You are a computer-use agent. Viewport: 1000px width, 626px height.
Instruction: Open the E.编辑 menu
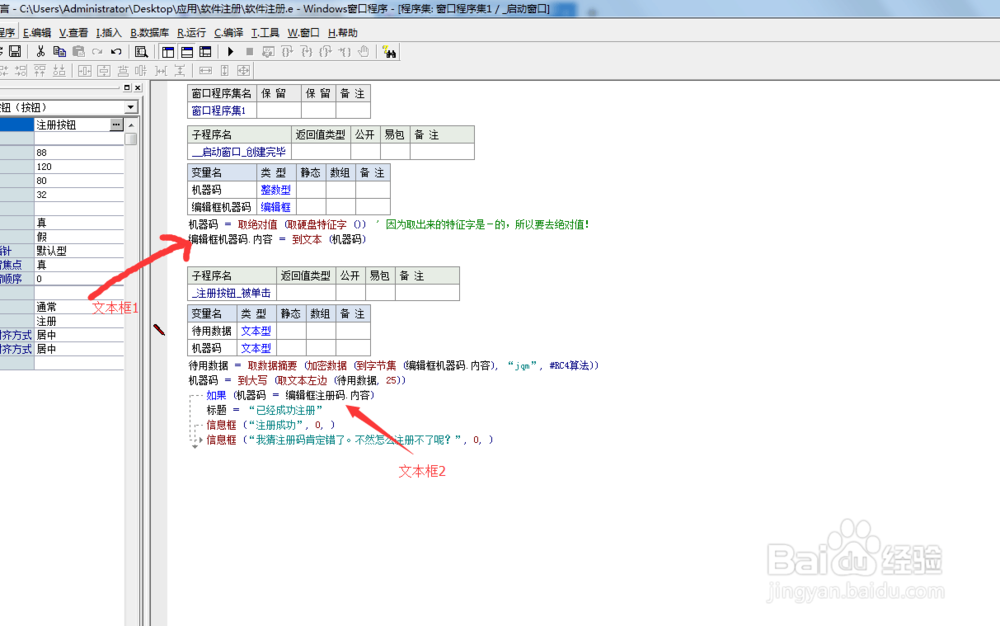(36, 33)
